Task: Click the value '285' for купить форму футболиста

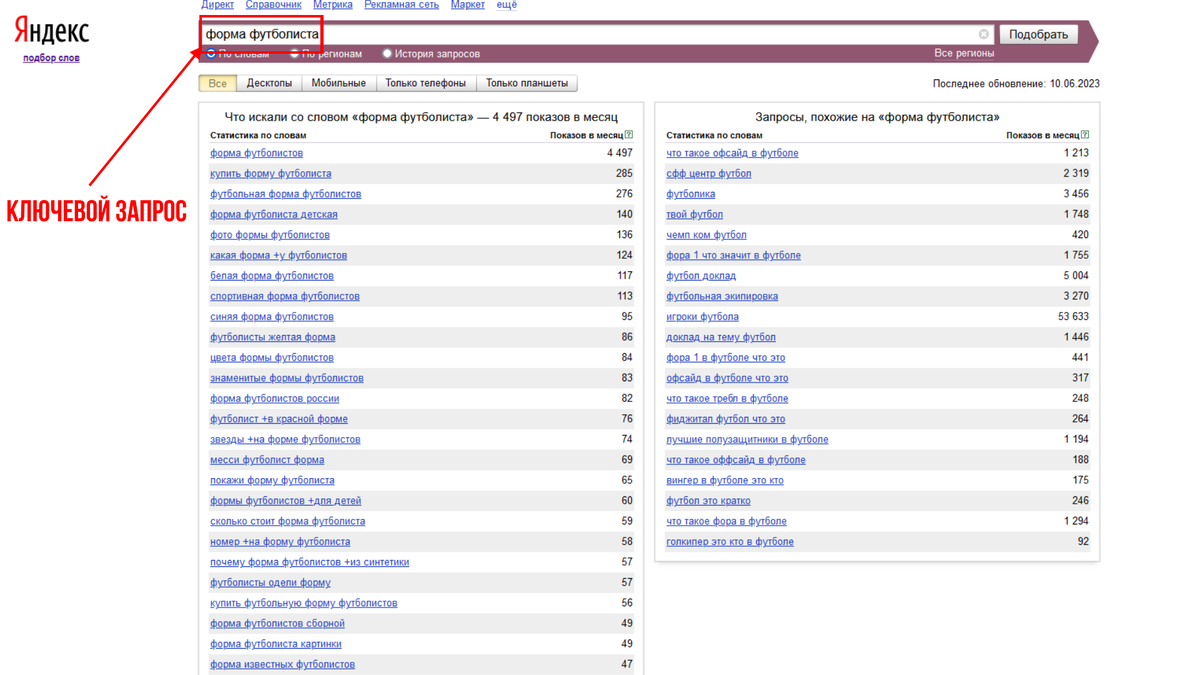Action: [x=624, y=173]
